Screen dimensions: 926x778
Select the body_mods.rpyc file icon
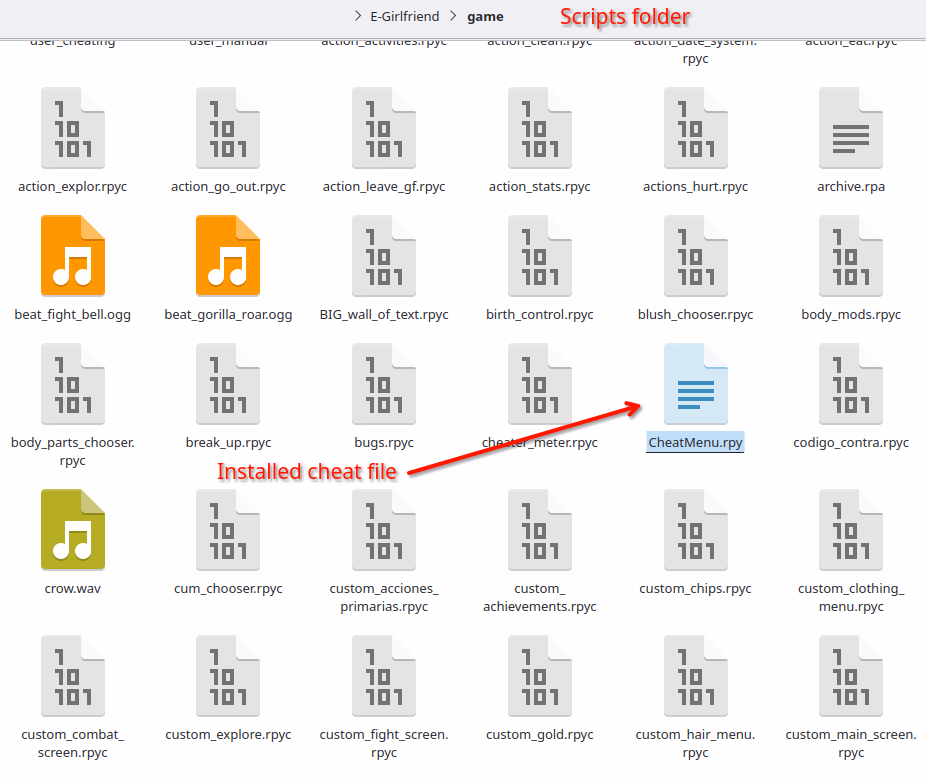point(850,256)
